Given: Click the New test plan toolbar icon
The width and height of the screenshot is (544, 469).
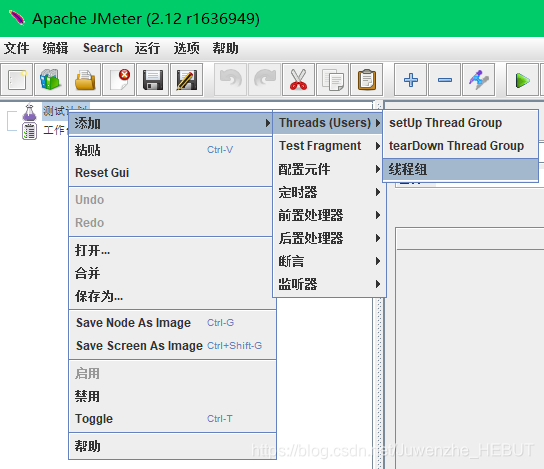Looking at the screenshot, I should (x=17, y=80).
